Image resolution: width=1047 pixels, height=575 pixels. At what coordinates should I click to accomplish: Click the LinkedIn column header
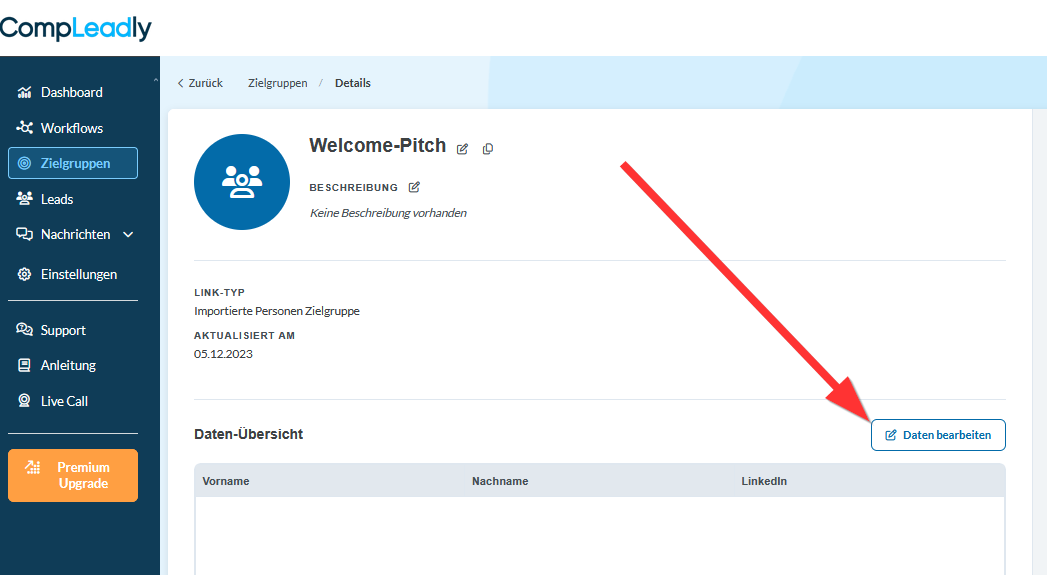pyautogui.click(x=764, y=481)
